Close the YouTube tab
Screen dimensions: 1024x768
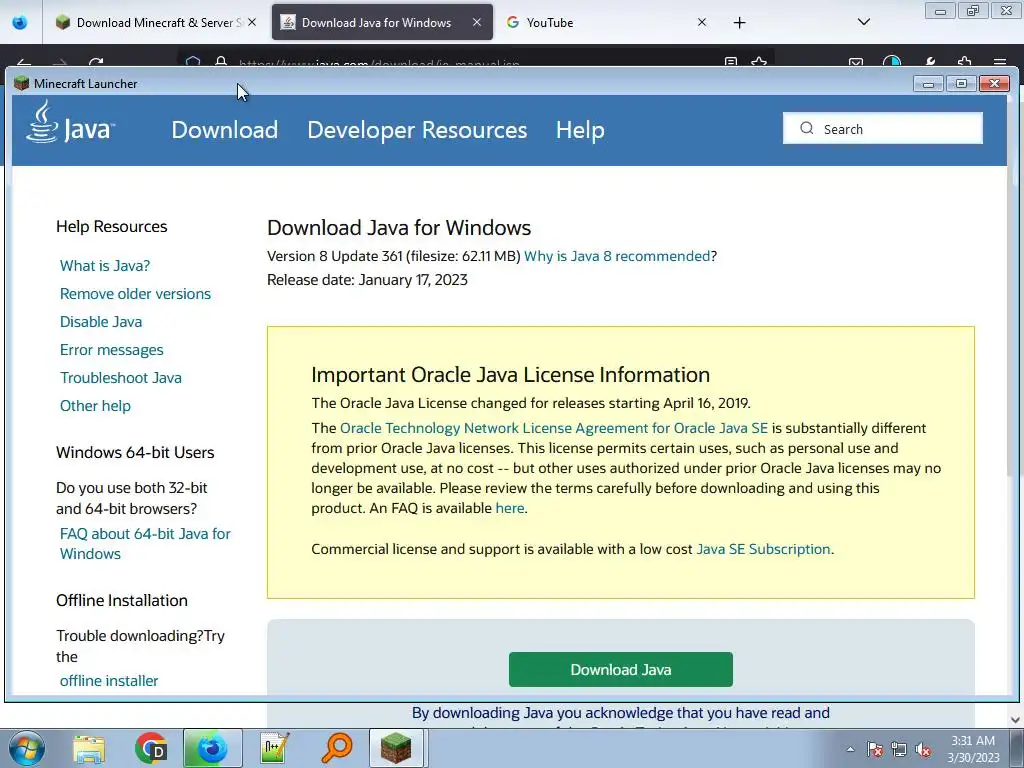pos(701,22)
